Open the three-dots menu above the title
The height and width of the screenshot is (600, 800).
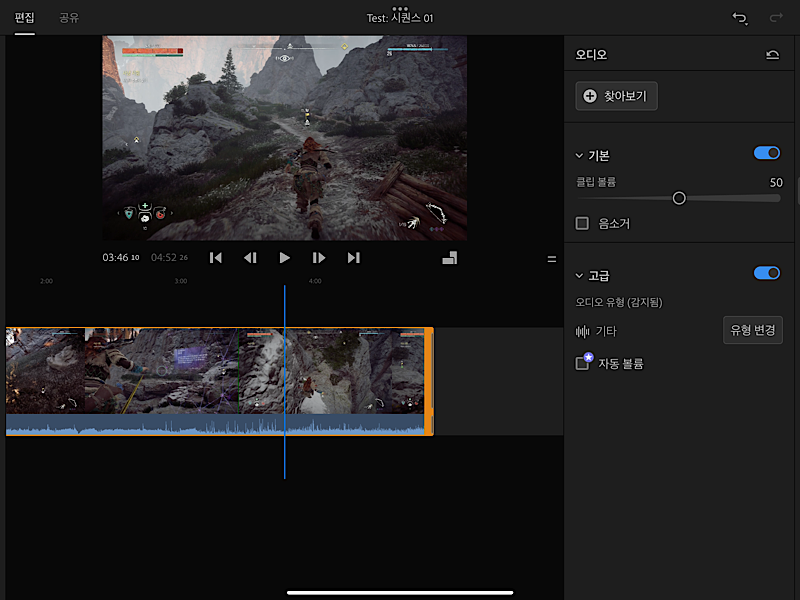(x=400, y=8)
